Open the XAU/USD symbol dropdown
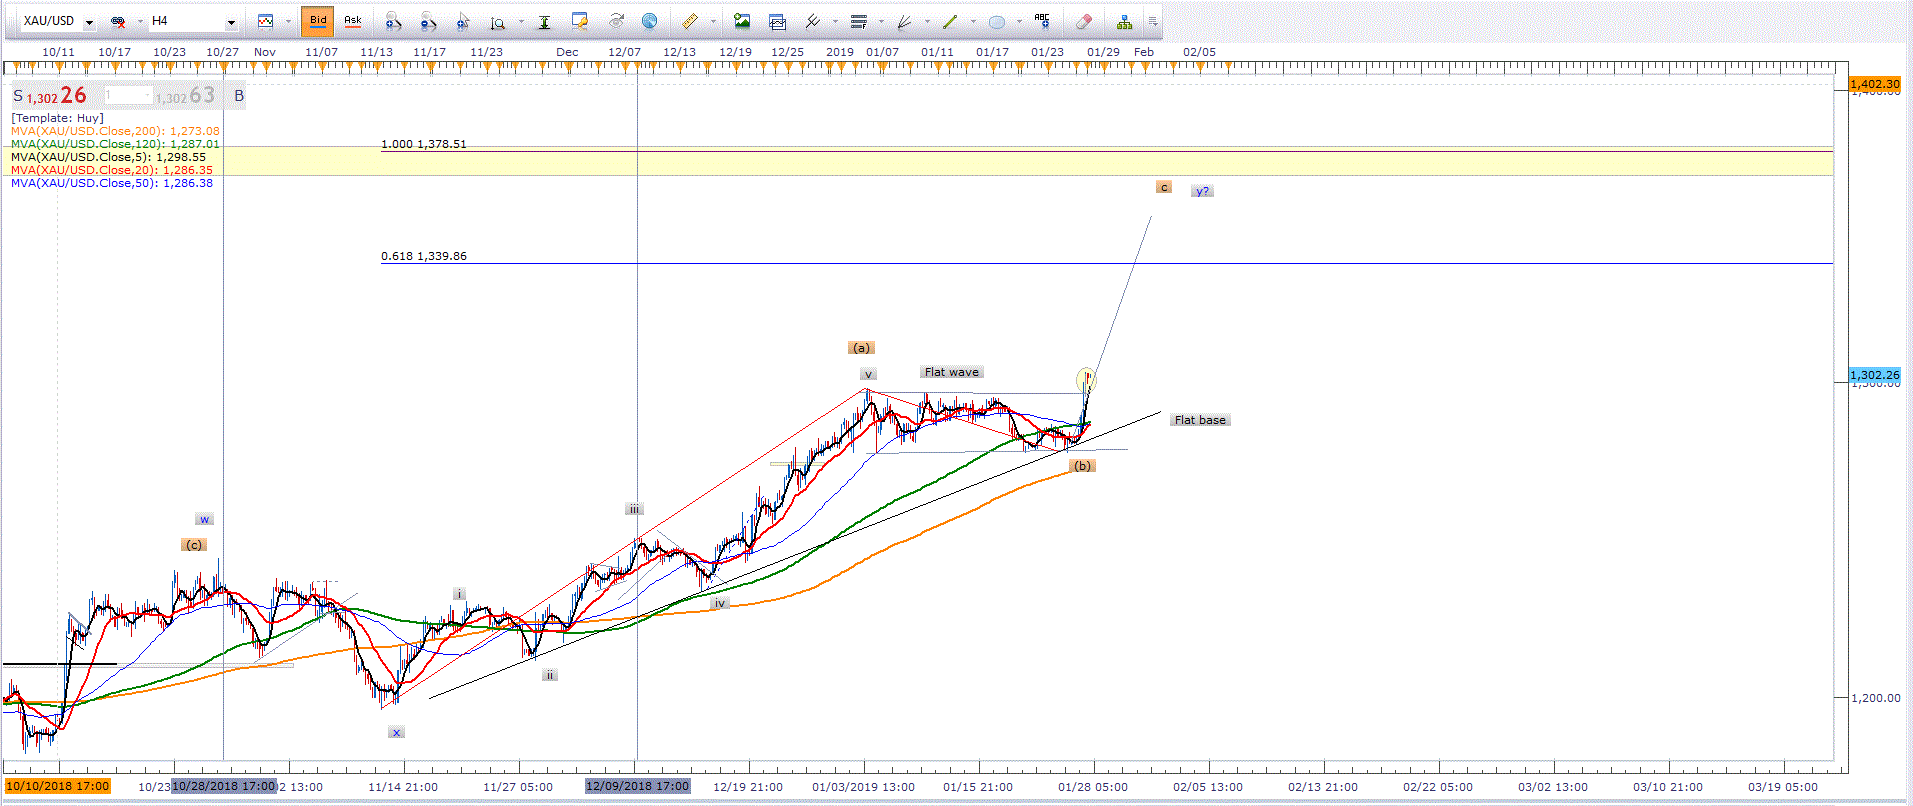 89,22
